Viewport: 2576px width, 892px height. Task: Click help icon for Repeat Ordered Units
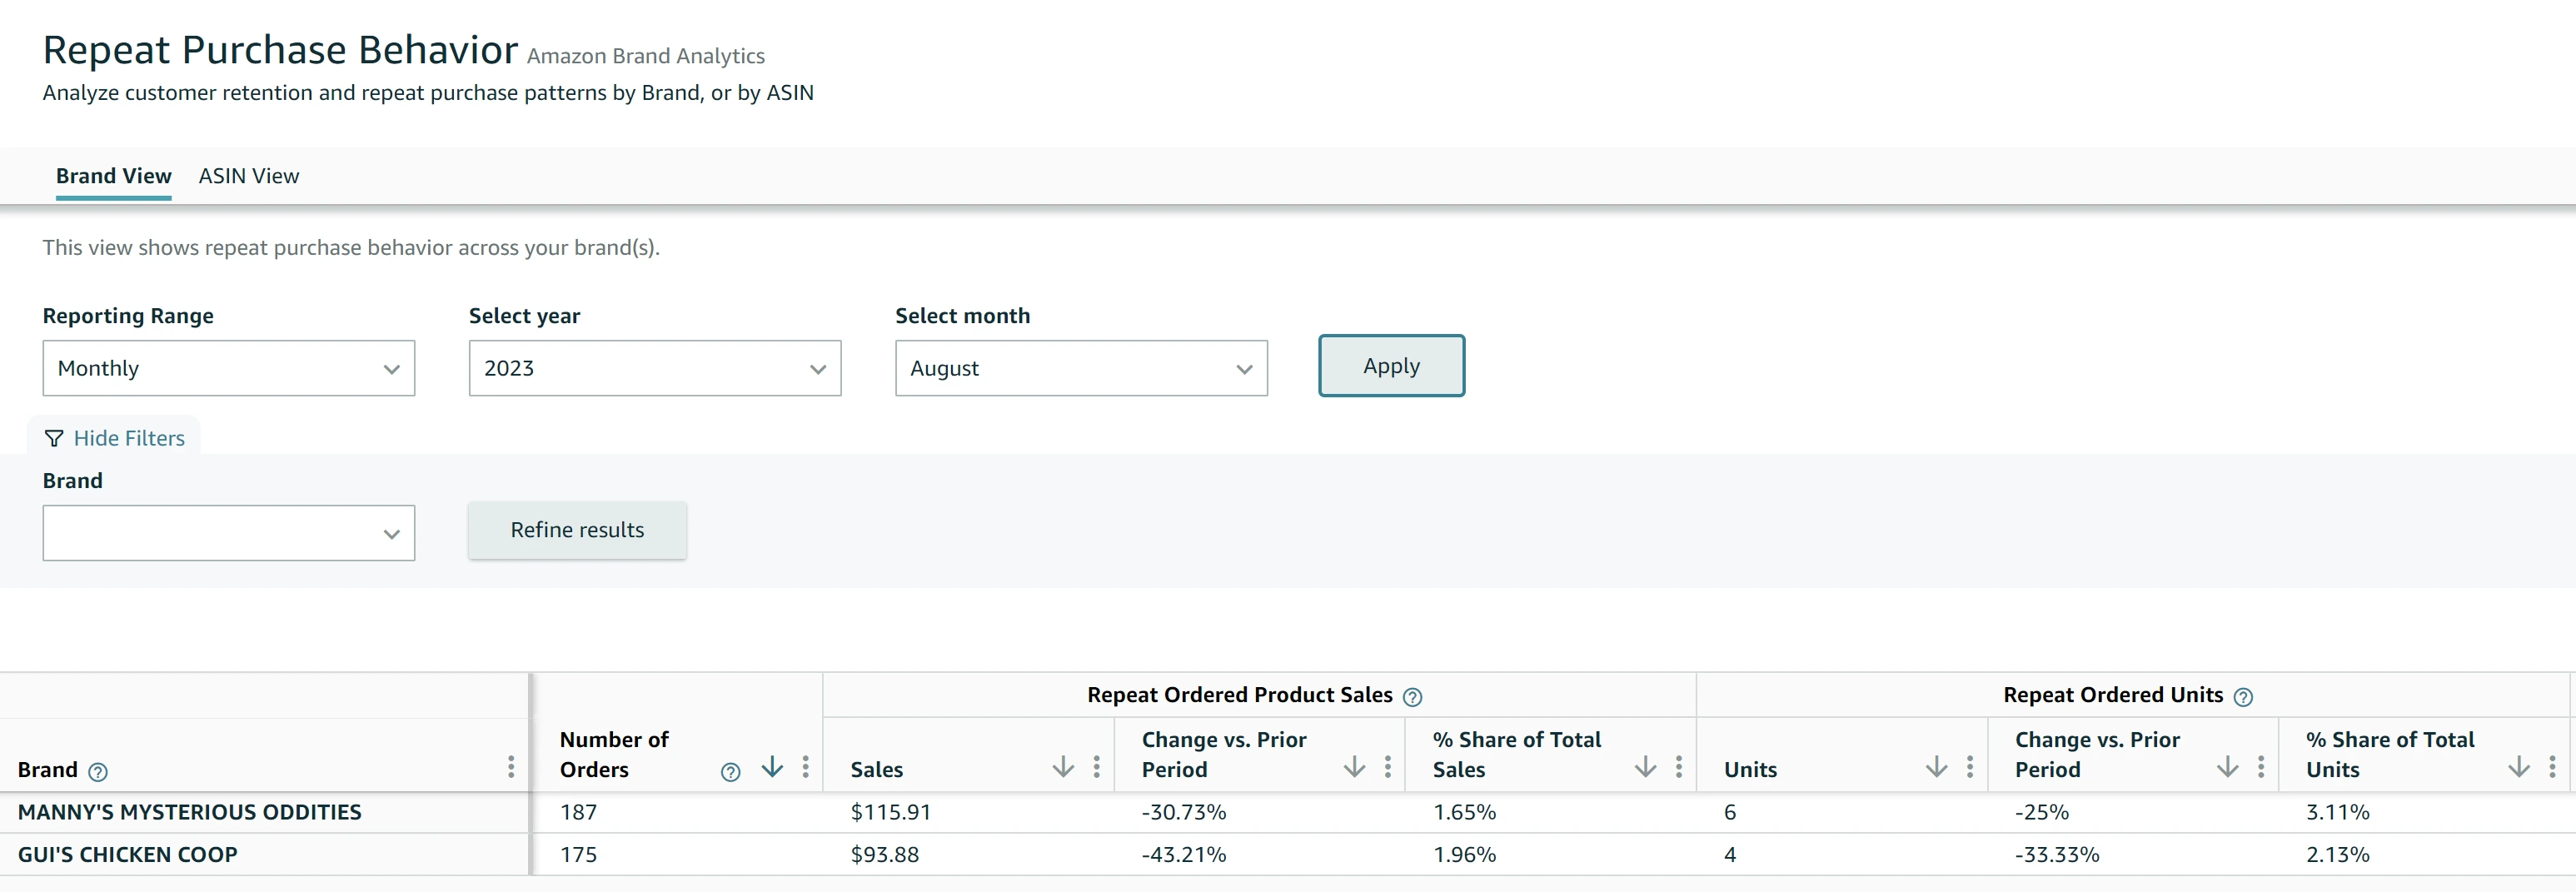click(2243, 697)
